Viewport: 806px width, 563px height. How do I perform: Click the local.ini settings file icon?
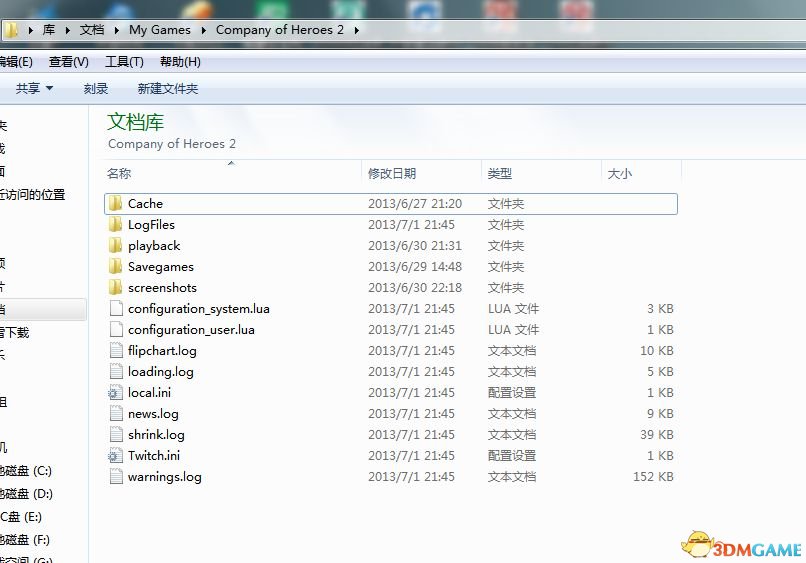coord(116,393)
